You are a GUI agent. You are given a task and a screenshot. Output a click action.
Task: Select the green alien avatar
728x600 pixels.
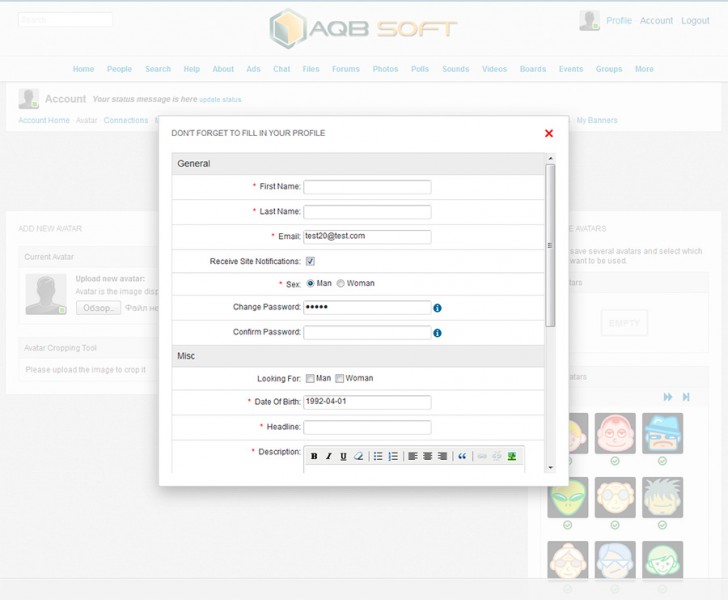coord(568,497)
